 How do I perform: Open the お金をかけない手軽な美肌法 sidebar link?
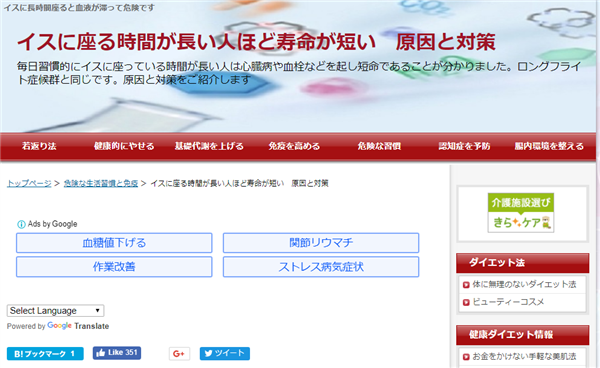(x=524, y=357)
